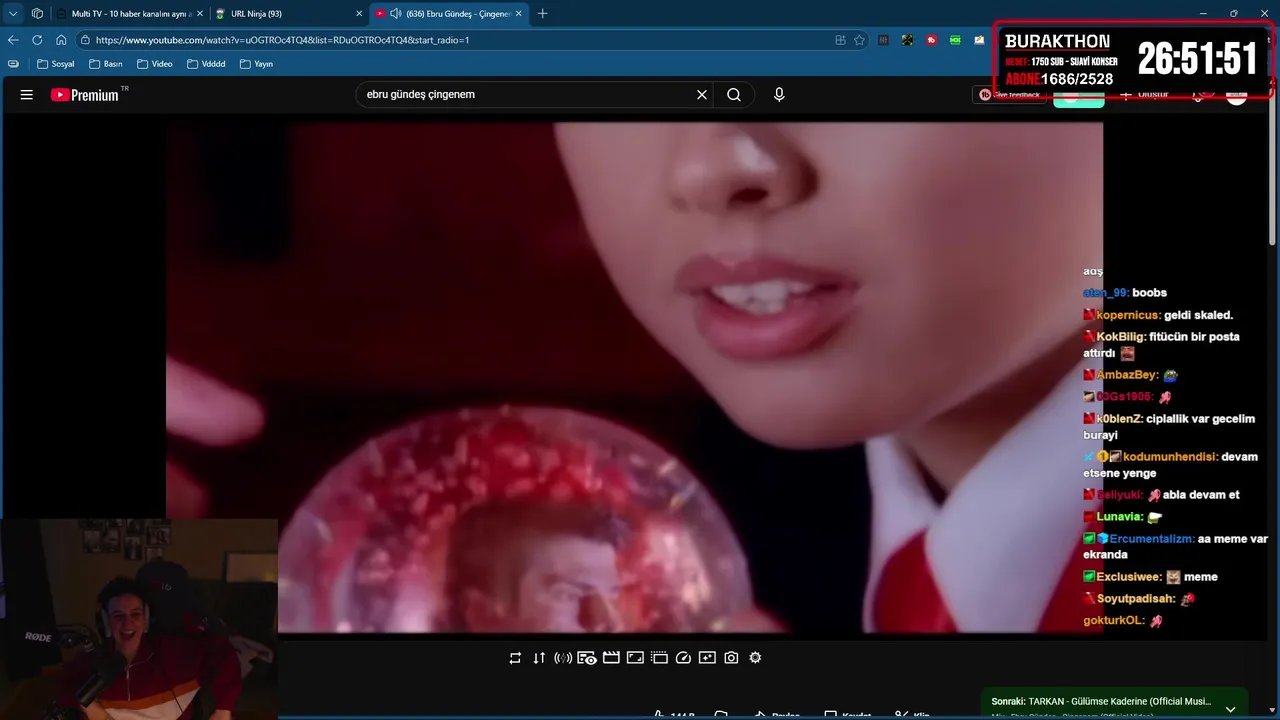
Task: Click the filmstrip player icon
Action: [x=659, y=658]
